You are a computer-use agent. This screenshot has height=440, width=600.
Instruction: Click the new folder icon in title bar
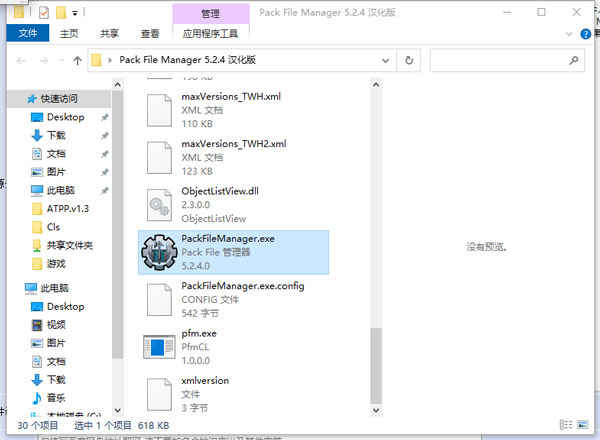(x=61, y=13)
